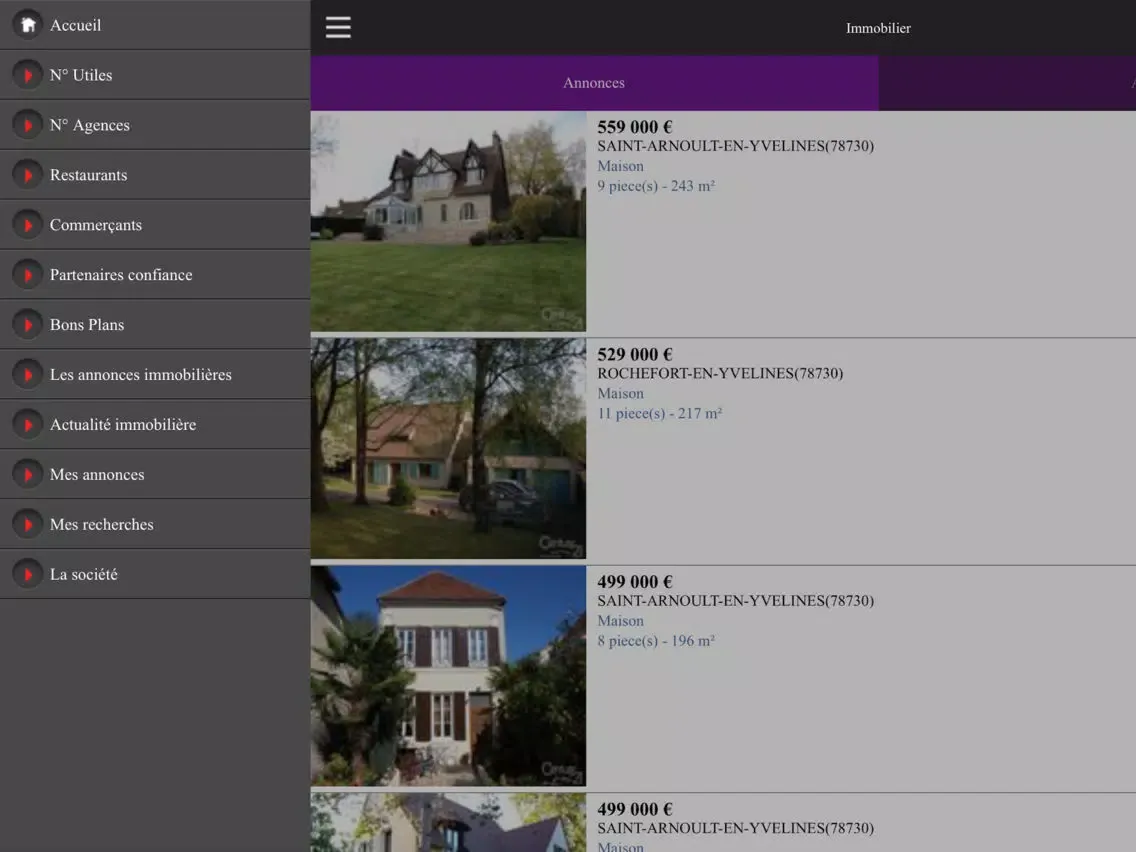The image size is (1136, 852).
Task: Open the Accueil menu entry
Action: coord(155,25)
